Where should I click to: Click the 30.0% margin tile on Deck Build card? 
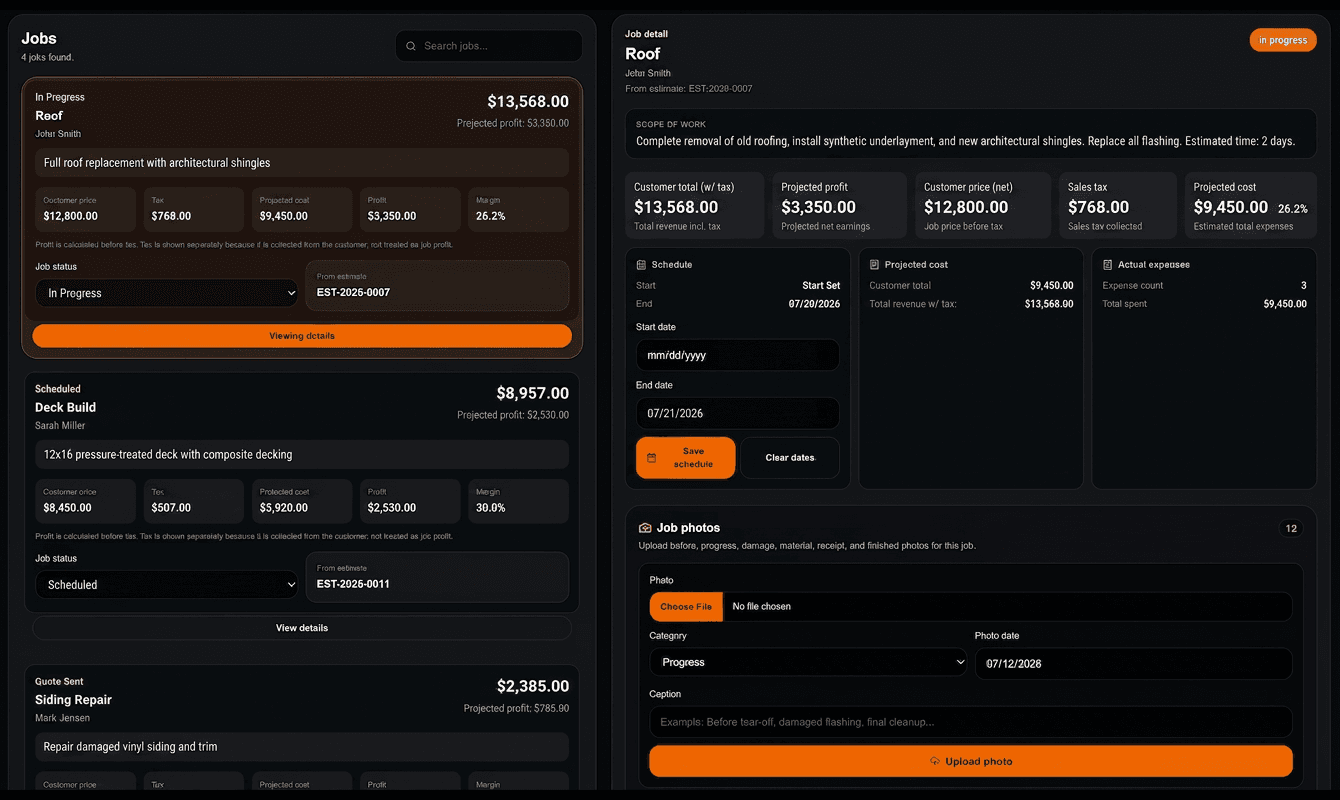click(x=518, y=501)
